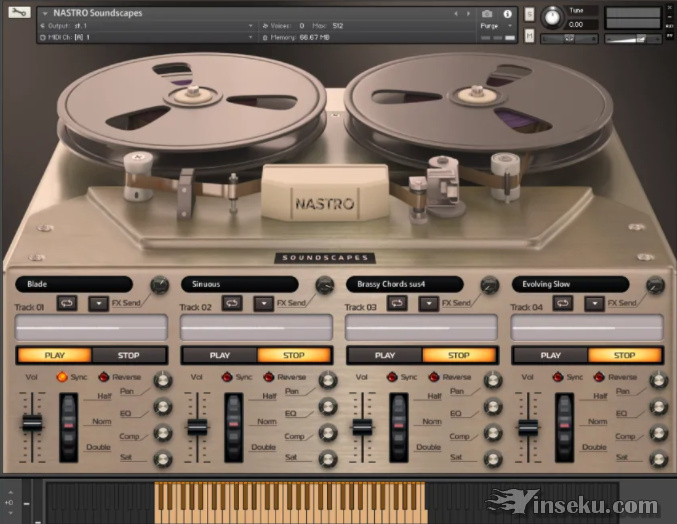Viewport: 677px width, 524px height.
Task: Enable Reverse on Track 02
Action: (x=268, y=377)
